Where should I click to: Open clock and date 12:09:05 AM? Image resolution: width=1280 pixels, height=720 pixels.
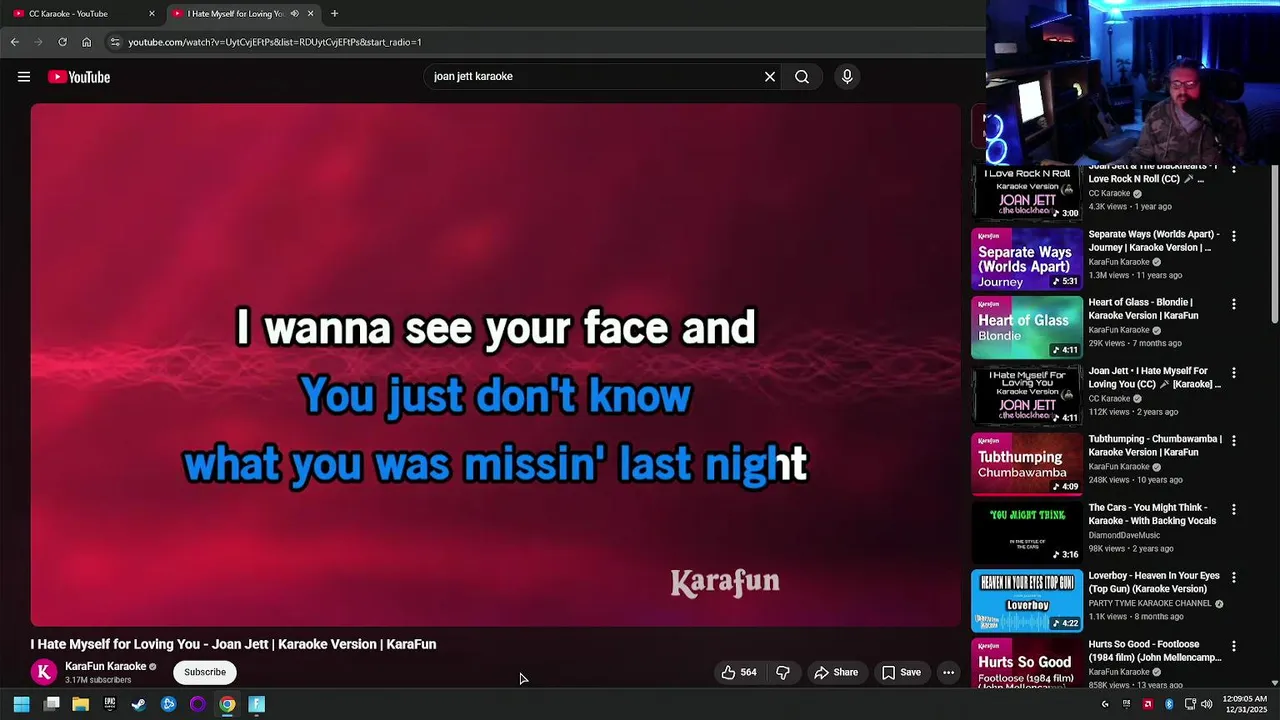(x=1244, y=704)
